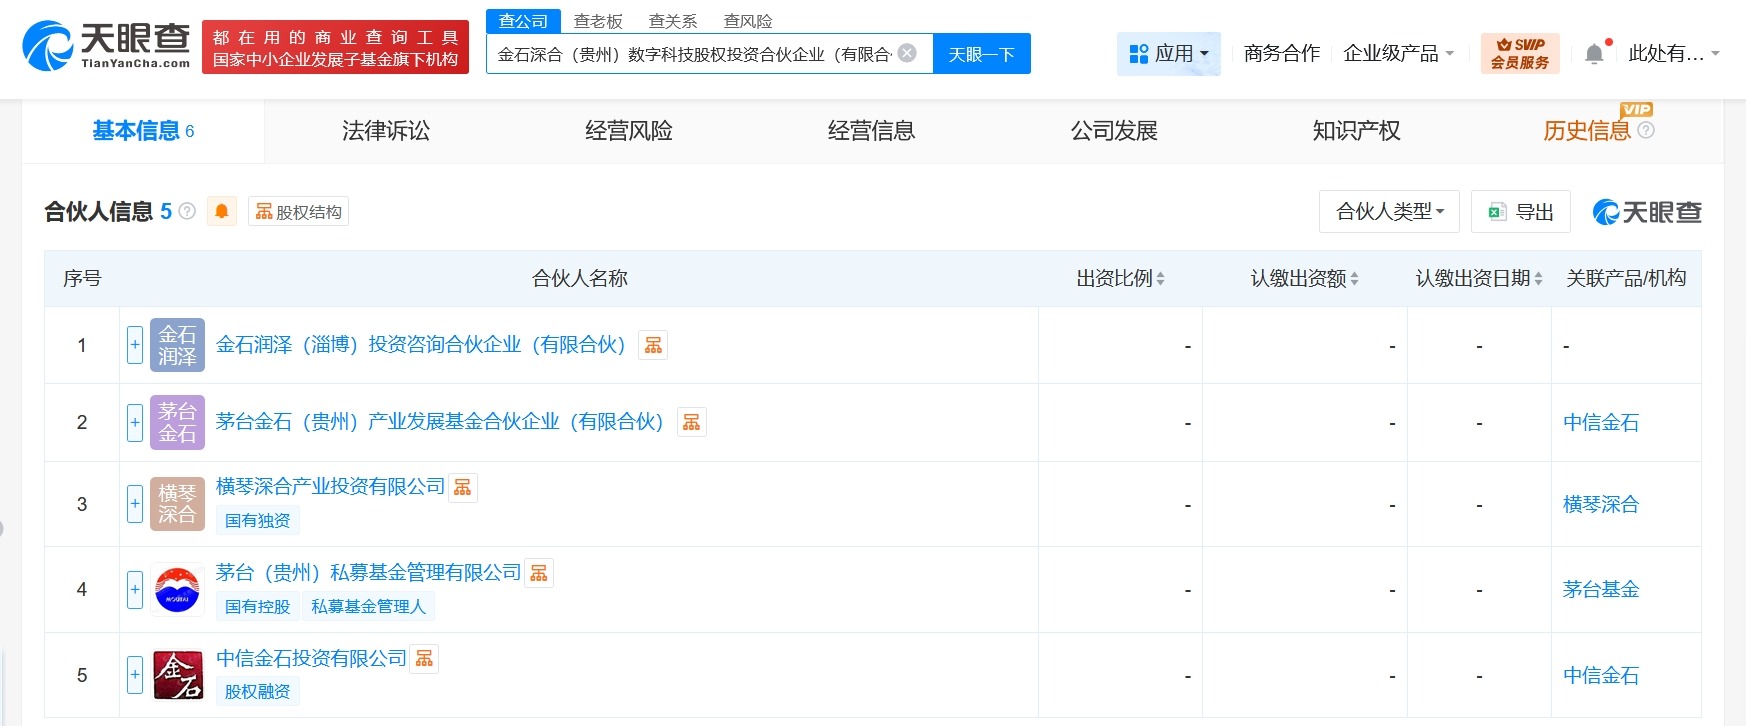Expand the 横琴深合 row plus toggle
The height and width of the screenshot is (726, 1746).
[x=135, y=504]
